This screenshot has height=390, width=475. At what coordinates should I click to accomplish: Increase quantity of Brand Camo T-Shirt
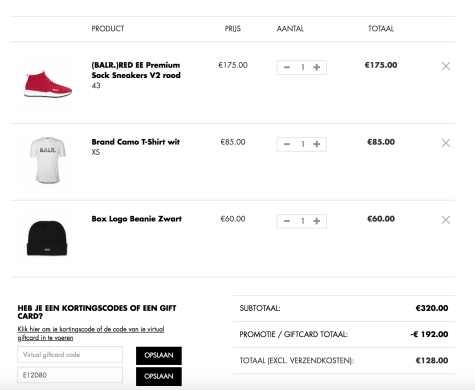pos(317,144)
